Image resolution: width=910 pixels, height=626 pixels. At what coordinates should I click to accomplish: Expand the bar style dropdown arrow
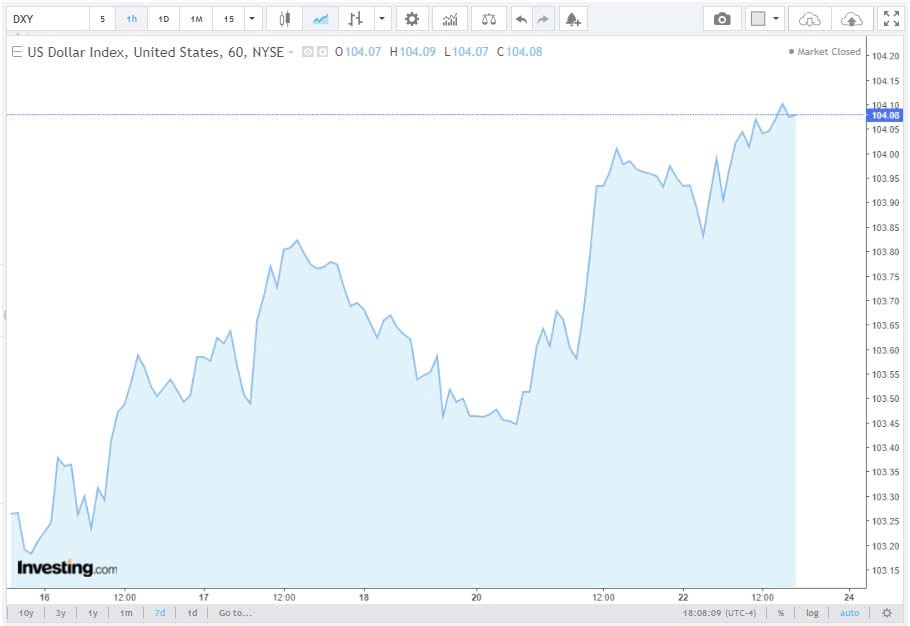click(381, 19)
